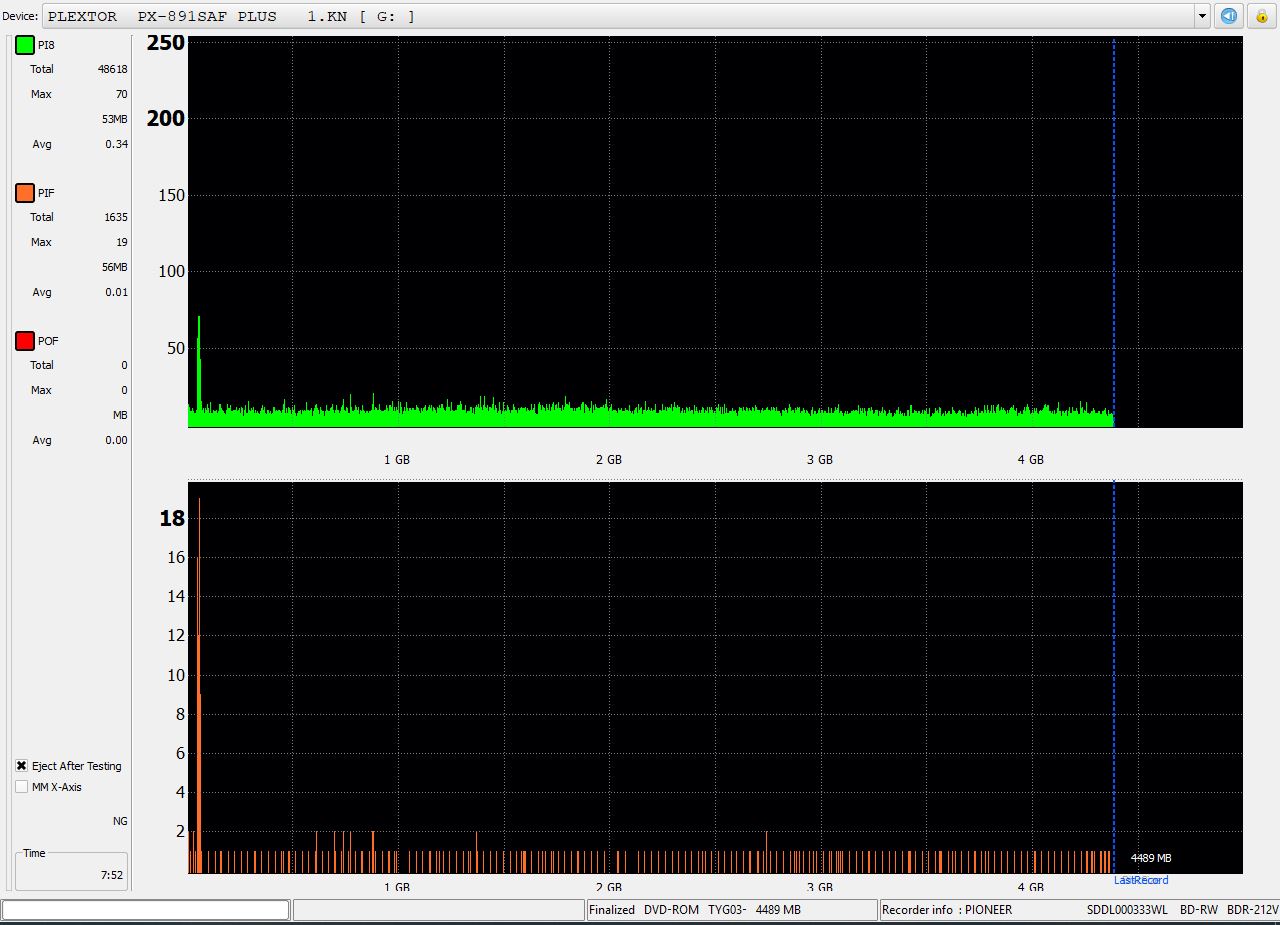Click the Finalized DVD-ROM TYG03 status panel
This screenshot has height=925, width=1280.
click(x=731, y=910)
